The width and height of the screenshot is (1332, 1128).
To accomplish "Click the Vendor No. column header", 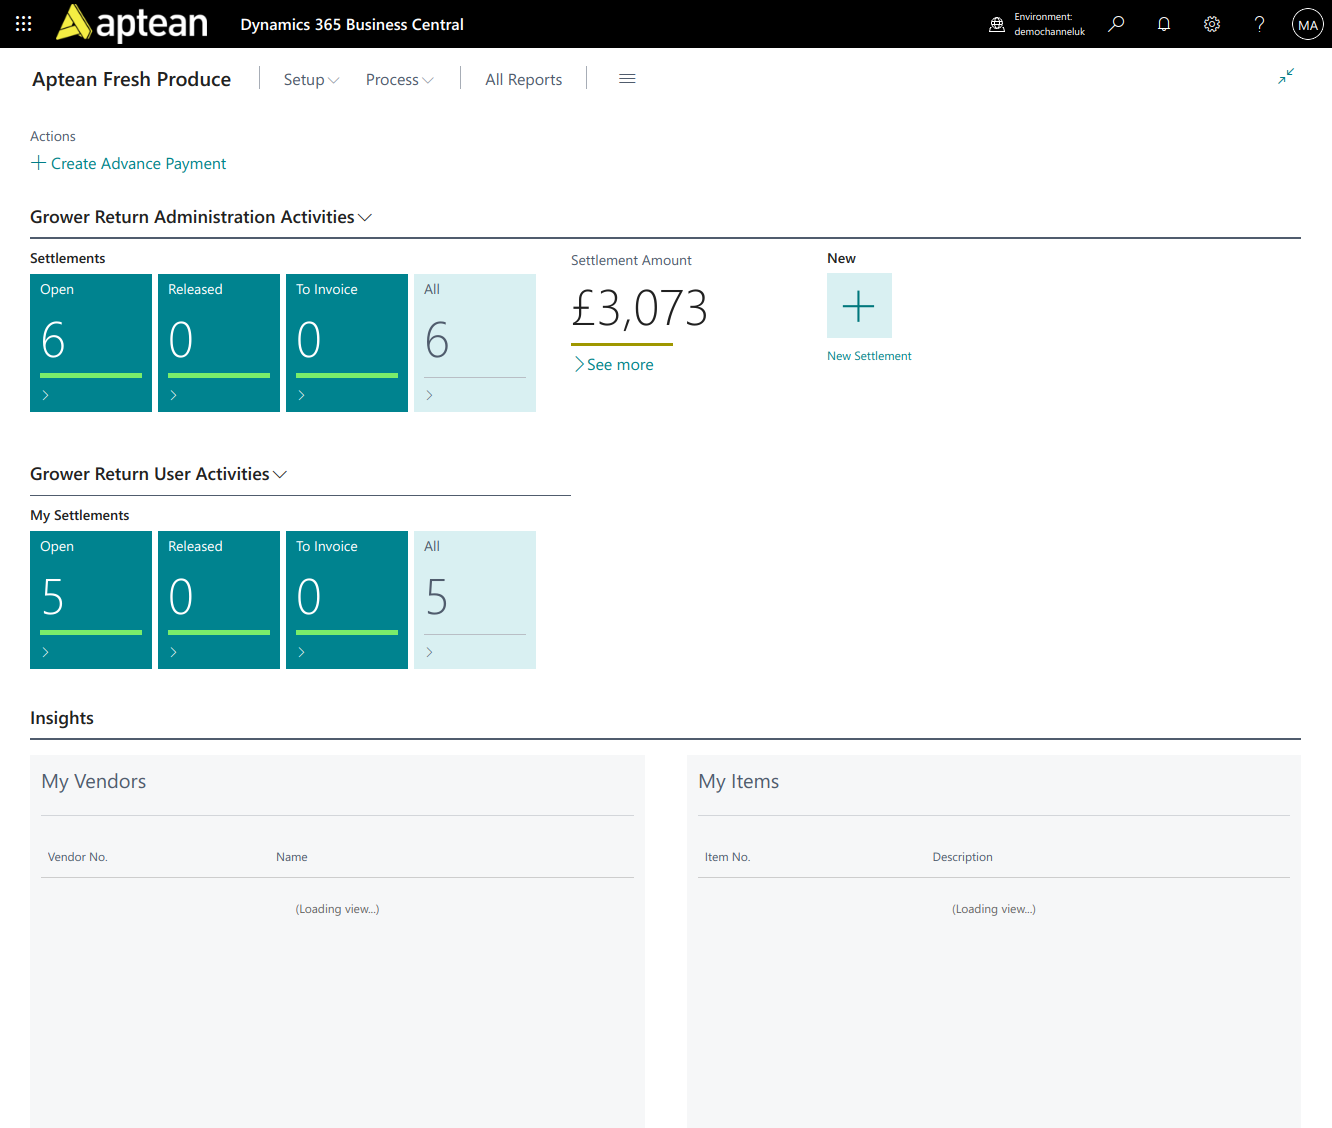I will pyautogui.click(x=78, y=857).
